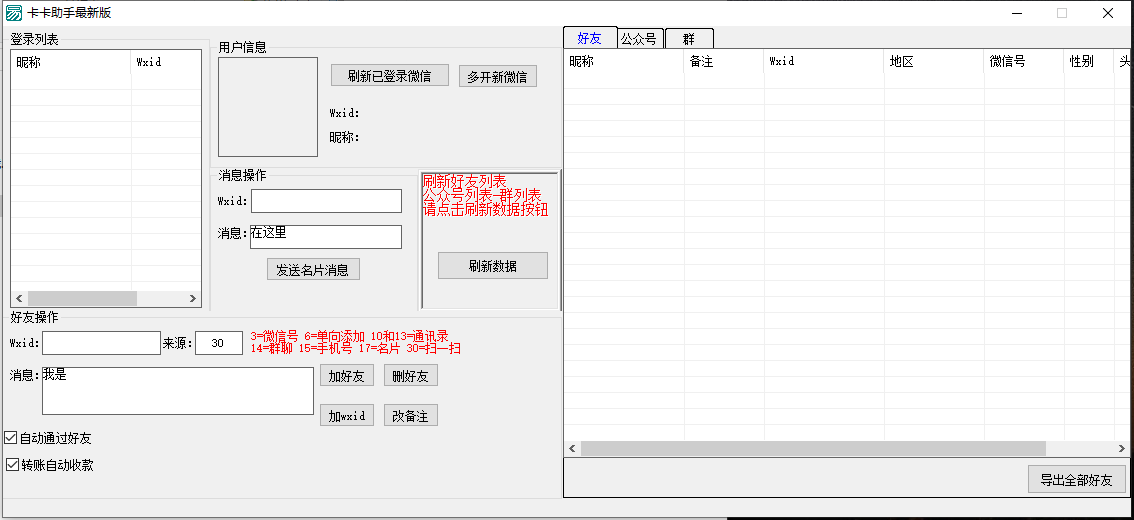1134x520 pixels.
Task: Toggle the 自动通过好友 checkbox
Action: 11,438
